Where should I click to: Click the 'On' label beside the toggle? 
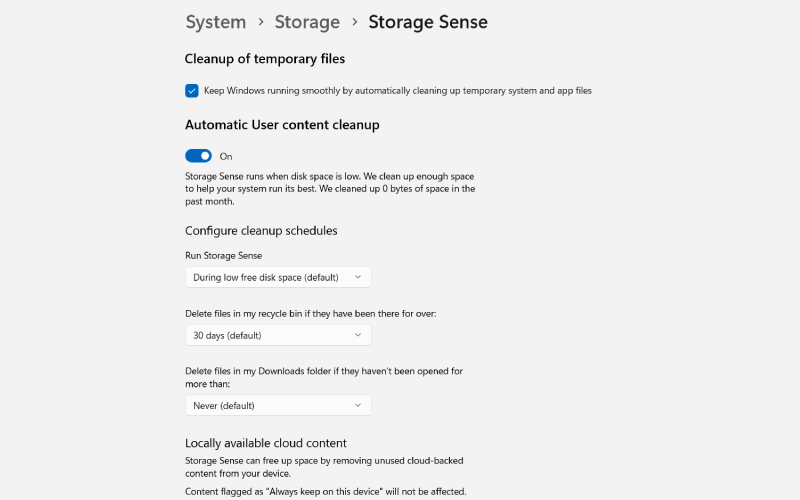[x=226, y=156]
